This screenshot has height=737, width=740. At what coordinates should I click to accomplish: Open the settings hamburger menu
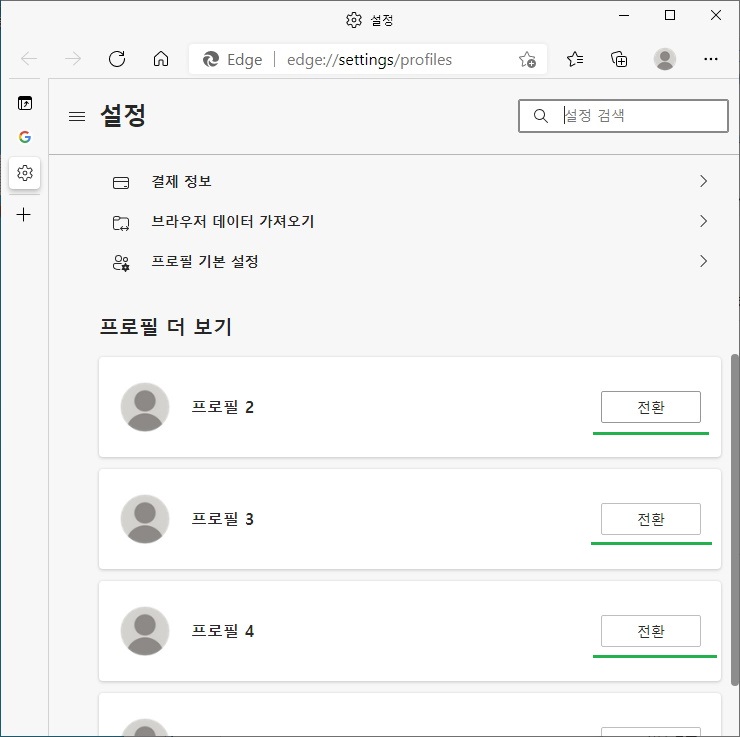coord(77,116)
